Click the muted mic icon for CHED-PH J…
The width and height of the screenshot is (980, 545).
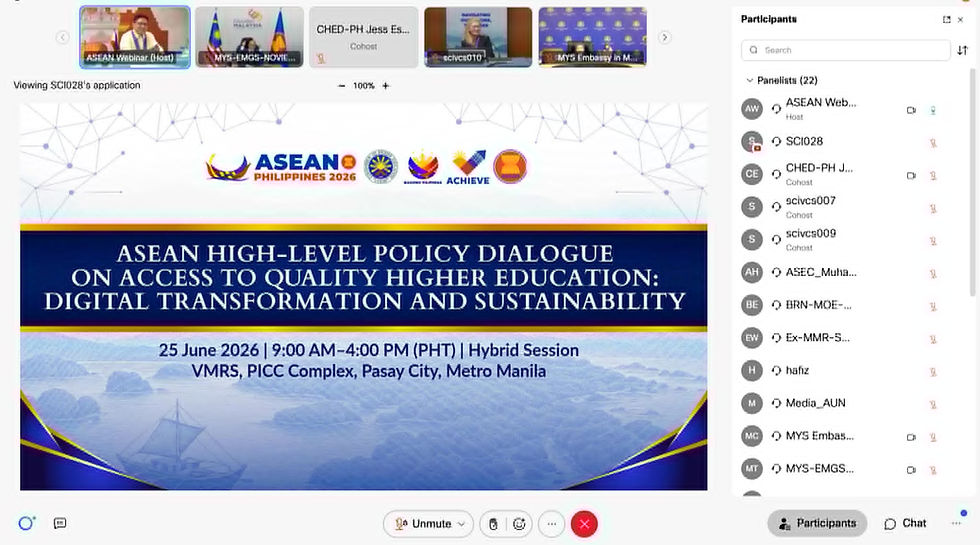coord(932,176)
